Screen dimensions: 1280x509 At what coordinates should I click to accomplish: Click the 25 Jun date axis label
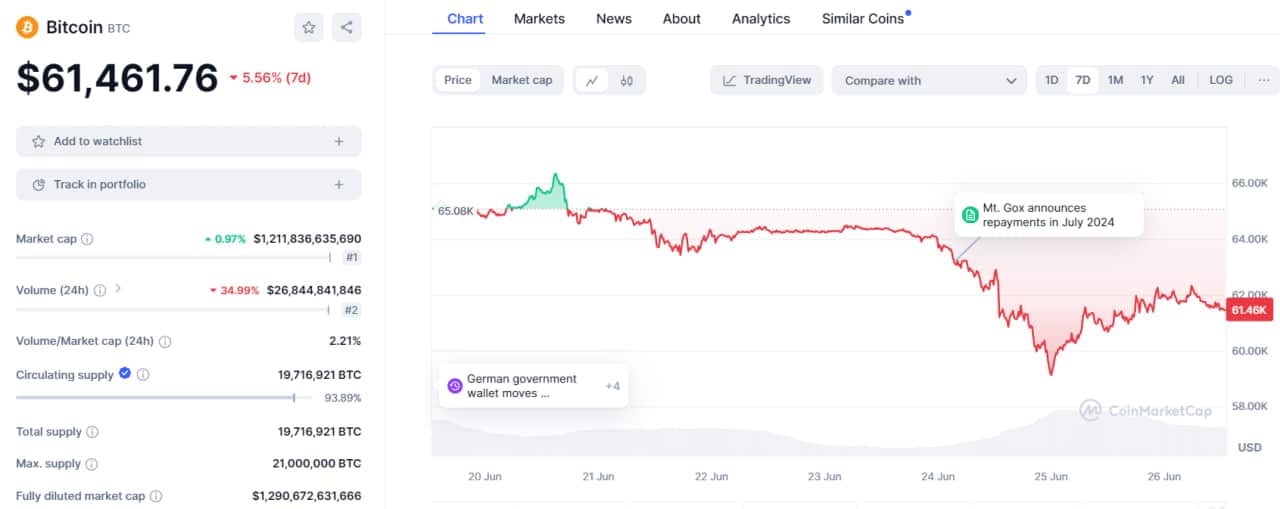coord(1051,477)
